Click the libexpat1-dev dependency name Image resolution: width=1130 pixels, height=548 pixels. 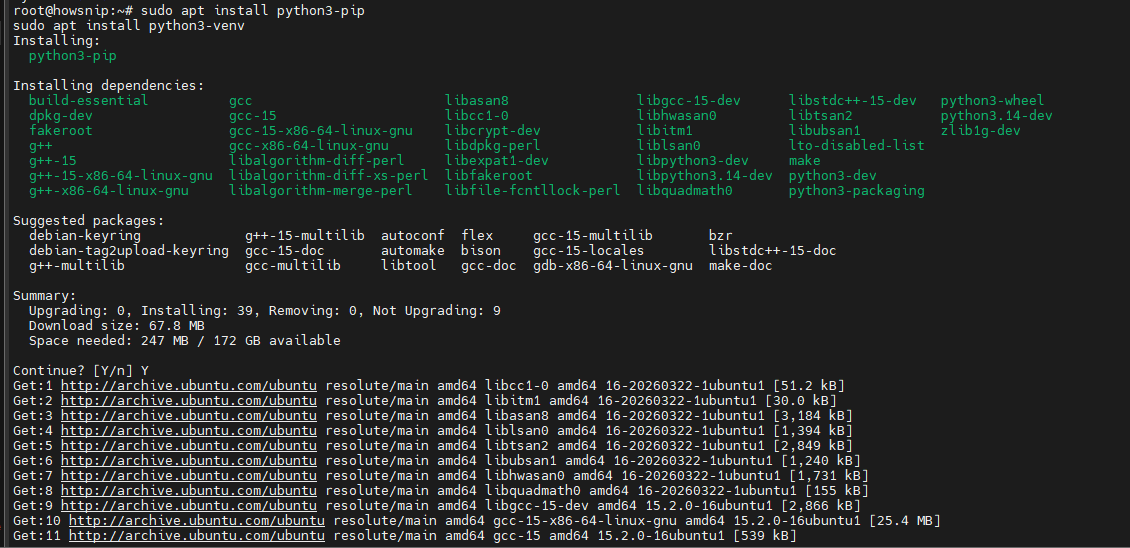click(497, 161)
